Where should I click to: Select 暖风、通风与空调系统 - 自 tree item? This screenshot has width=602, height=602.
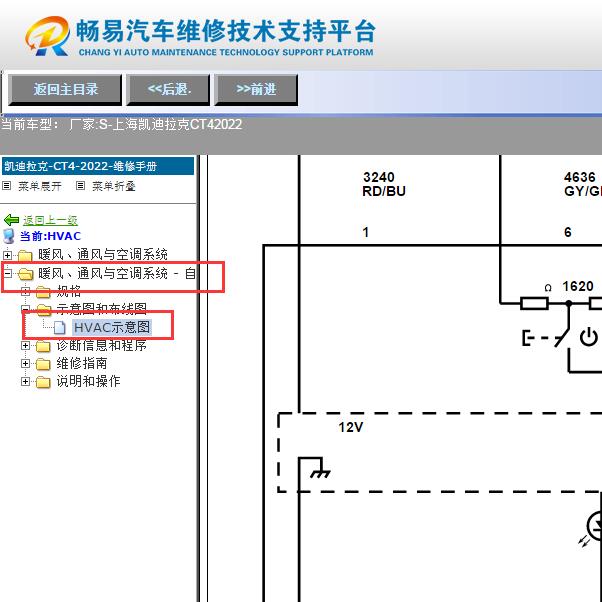(x=117, y=273)
